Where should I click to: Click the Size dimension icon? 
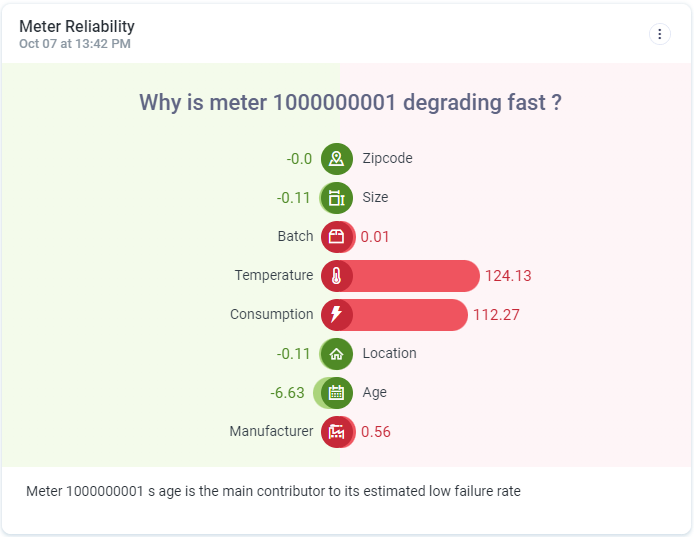(337, 198)
